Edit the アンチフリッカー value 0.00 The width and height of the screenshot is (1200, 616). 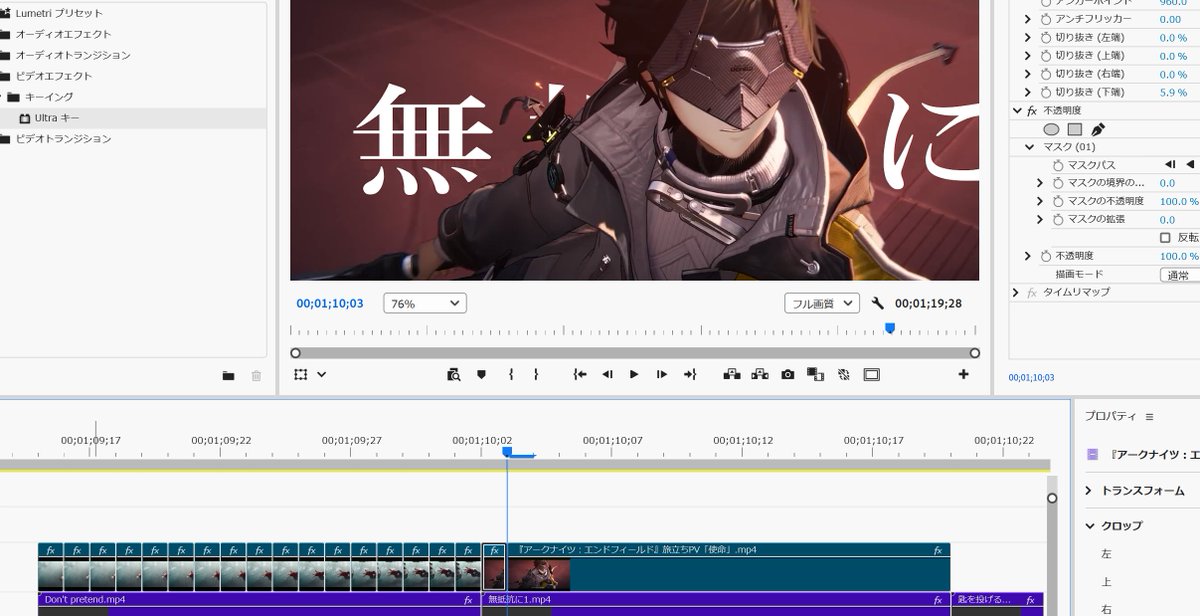(1170, 20)
